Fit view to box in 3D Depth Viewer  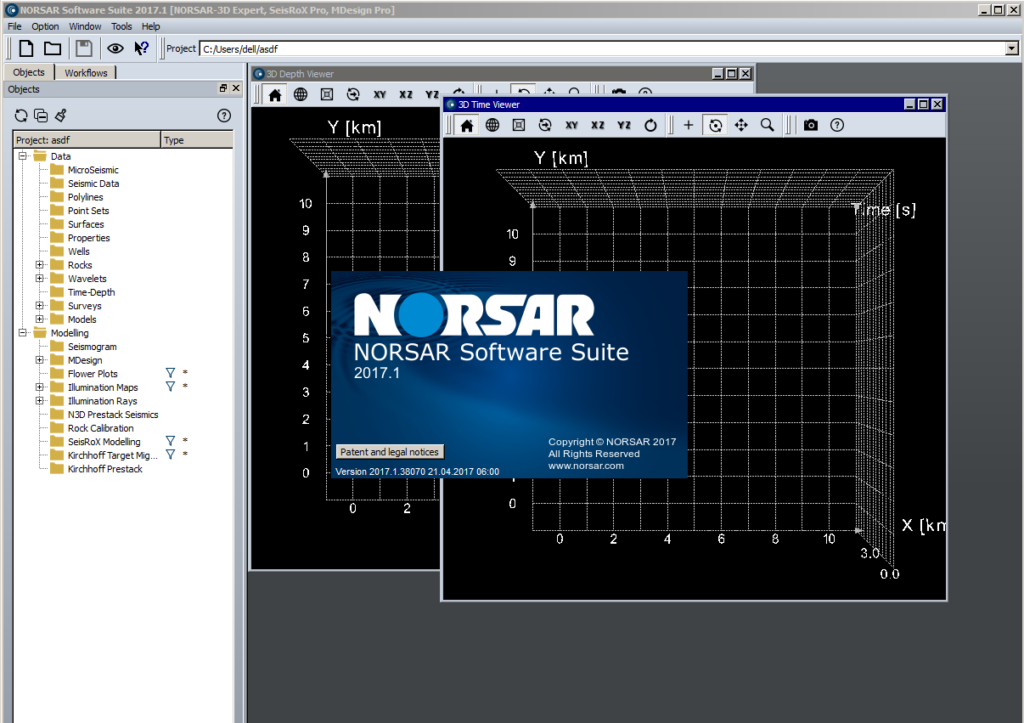tap(327, 95)
